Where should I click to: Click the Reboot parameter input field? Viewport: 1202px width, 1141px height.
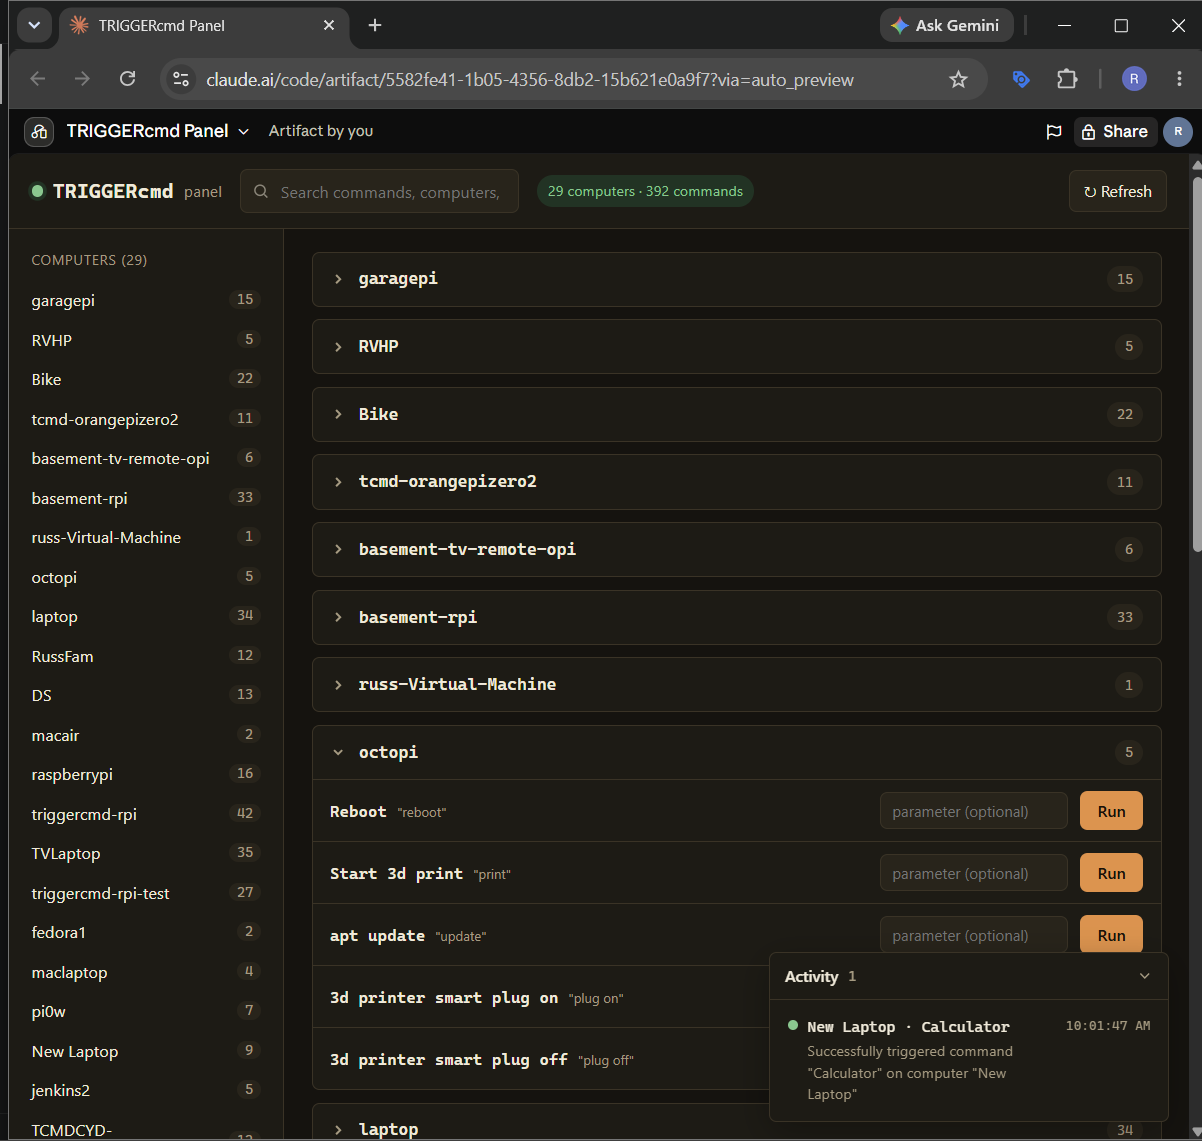[x=974, y=811]
